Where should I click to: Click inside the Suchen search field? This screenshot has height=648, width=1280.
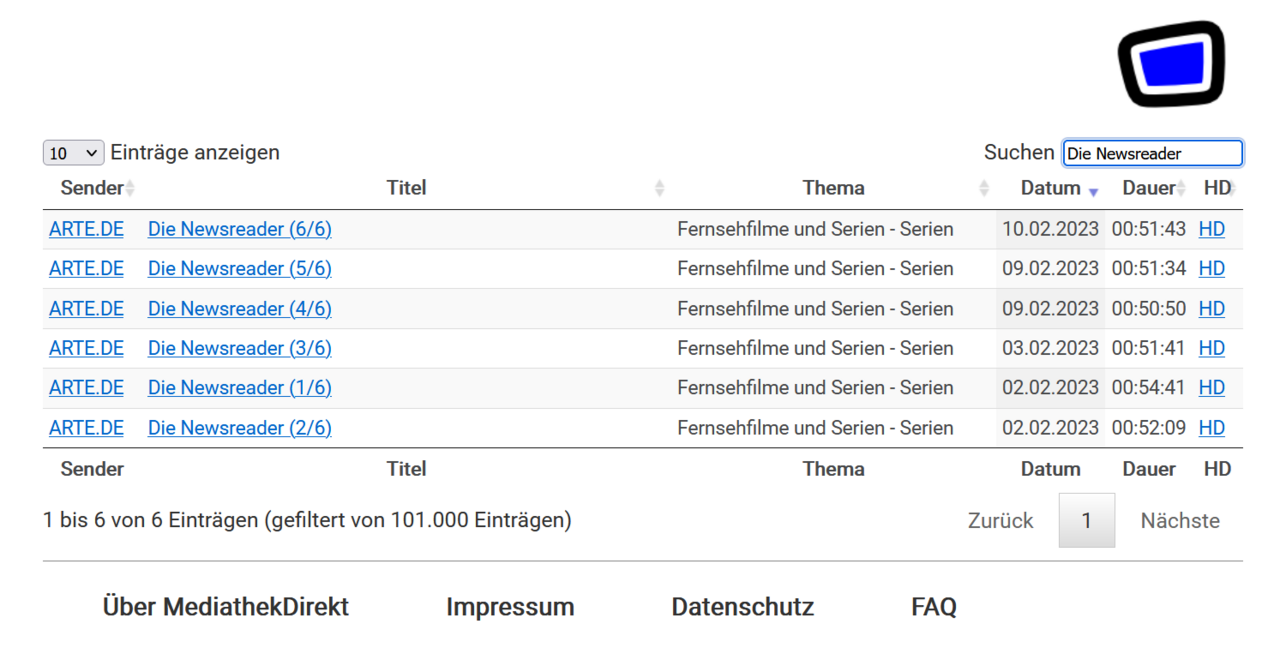click(x=1152, y=152)
